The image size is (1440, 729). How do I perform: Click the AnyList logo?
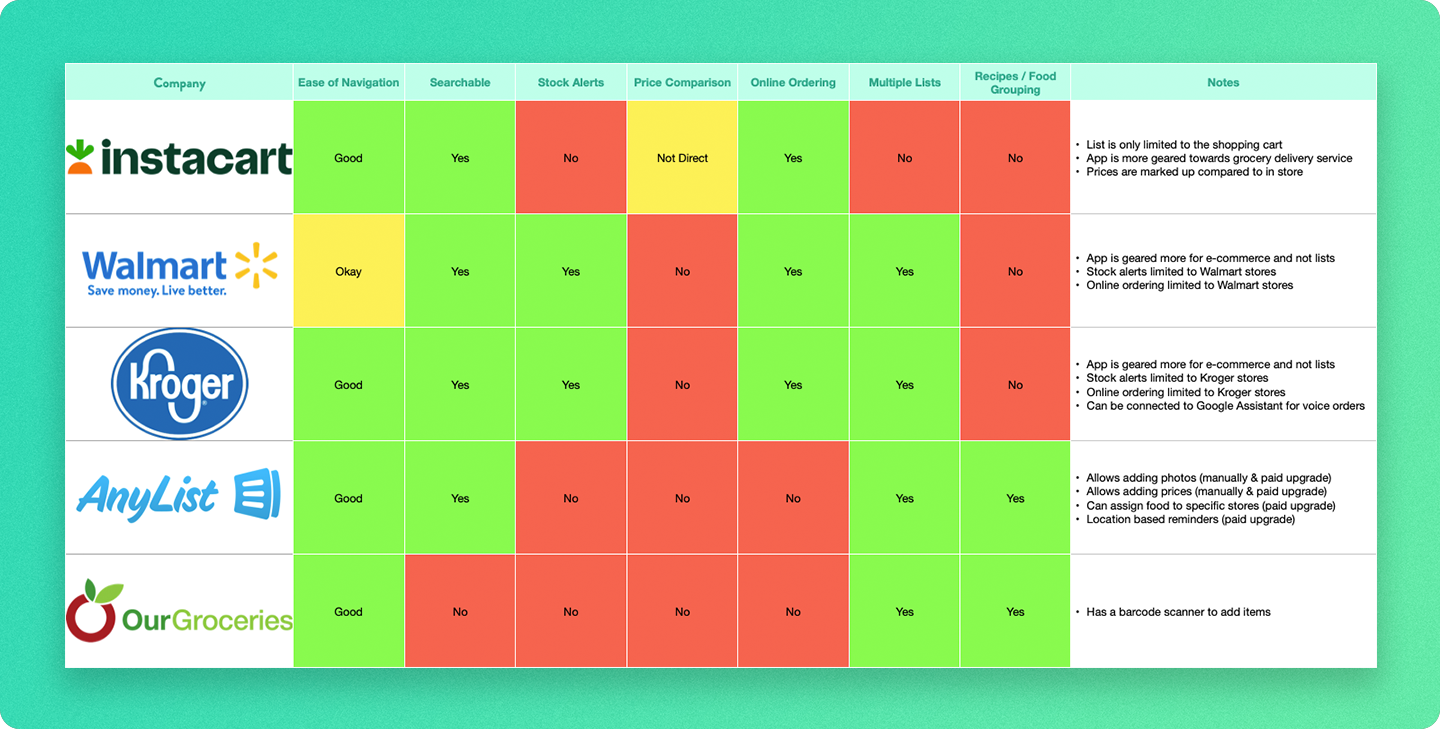pyautogui.click(x=180, y=496)
